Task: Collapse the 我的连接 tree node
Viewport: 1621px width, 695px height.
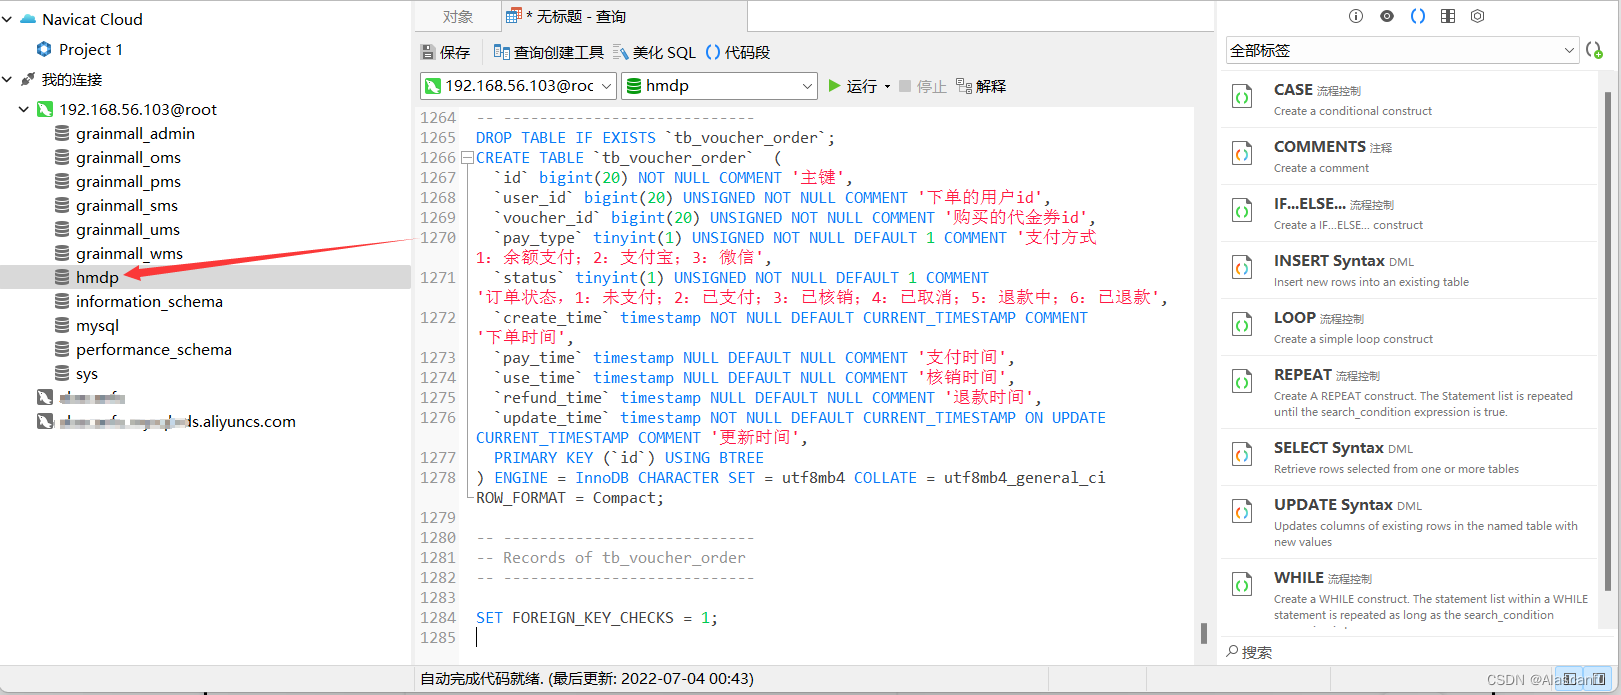Action: point(7,79)
